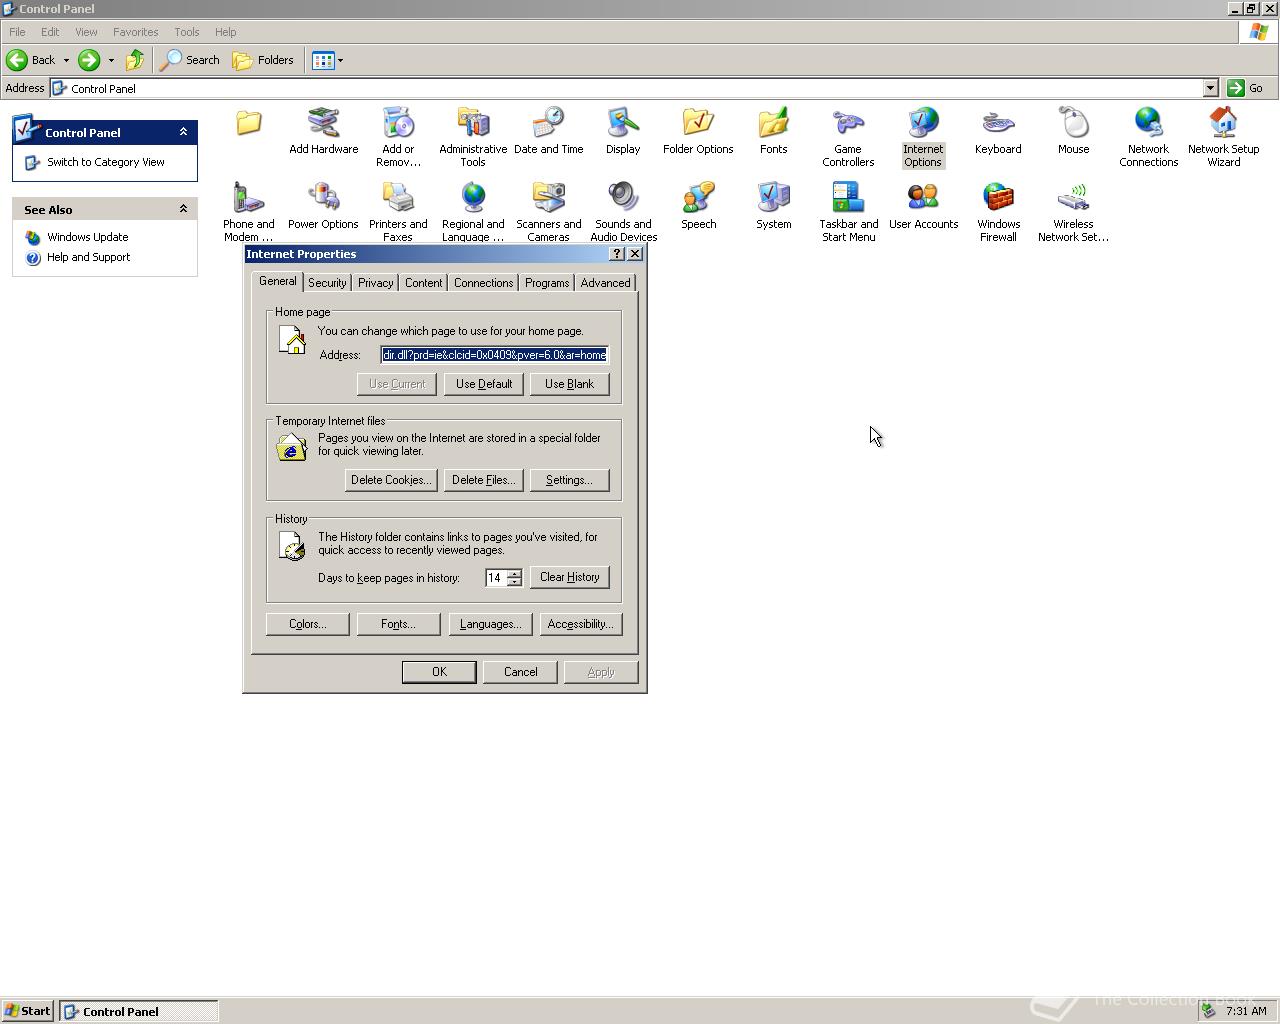1280x1024 pixels.
Task: Open the Folder Options icon
Action: (x=698, y=131)
